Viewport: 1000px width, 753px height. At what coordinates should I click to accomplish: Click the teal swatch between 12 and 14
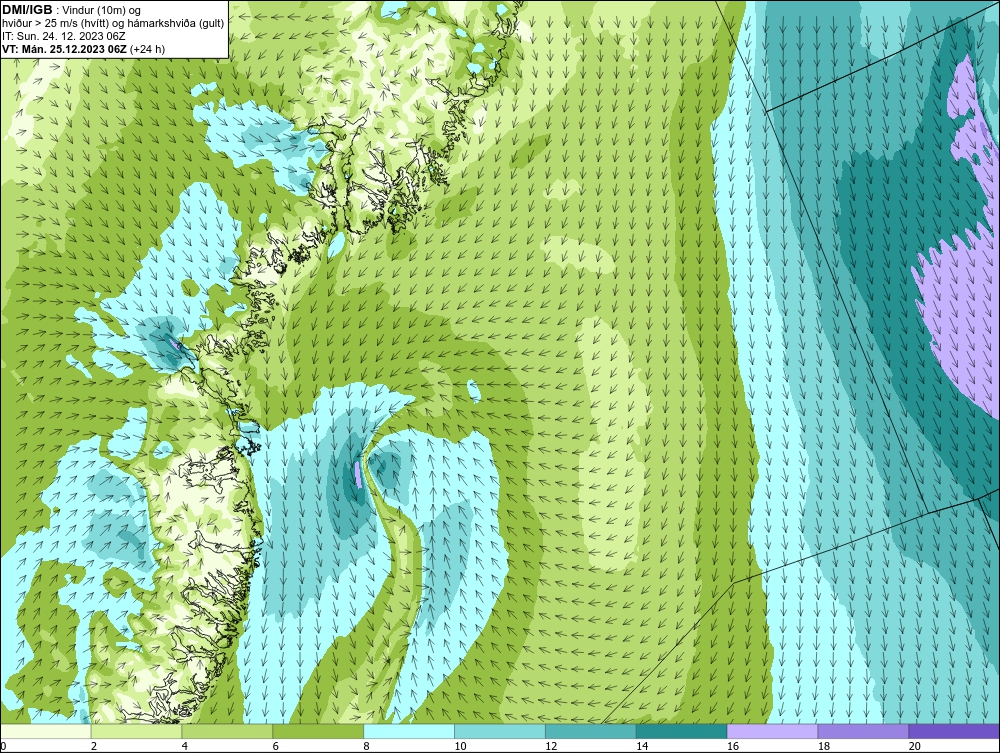(x=591, y=731)
